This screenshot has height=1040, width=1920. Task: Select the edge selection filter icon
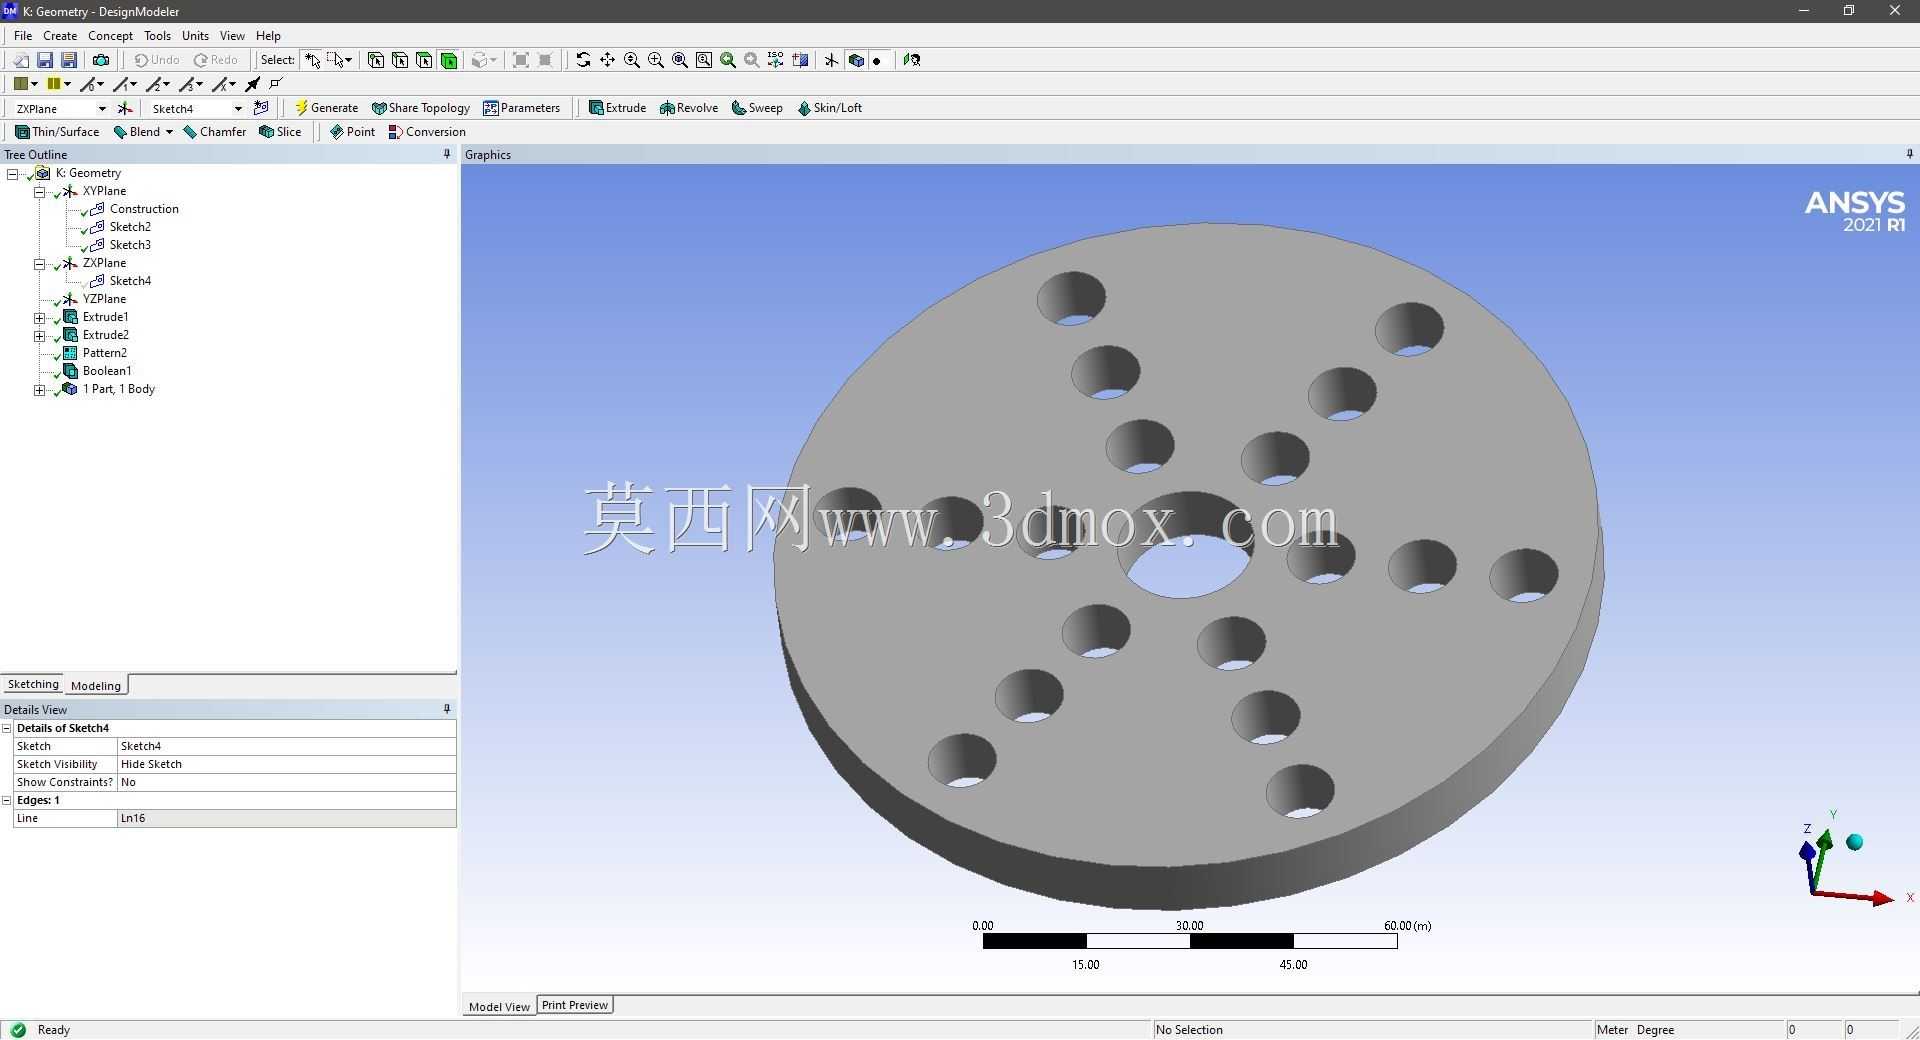click(x=400, y=60)
